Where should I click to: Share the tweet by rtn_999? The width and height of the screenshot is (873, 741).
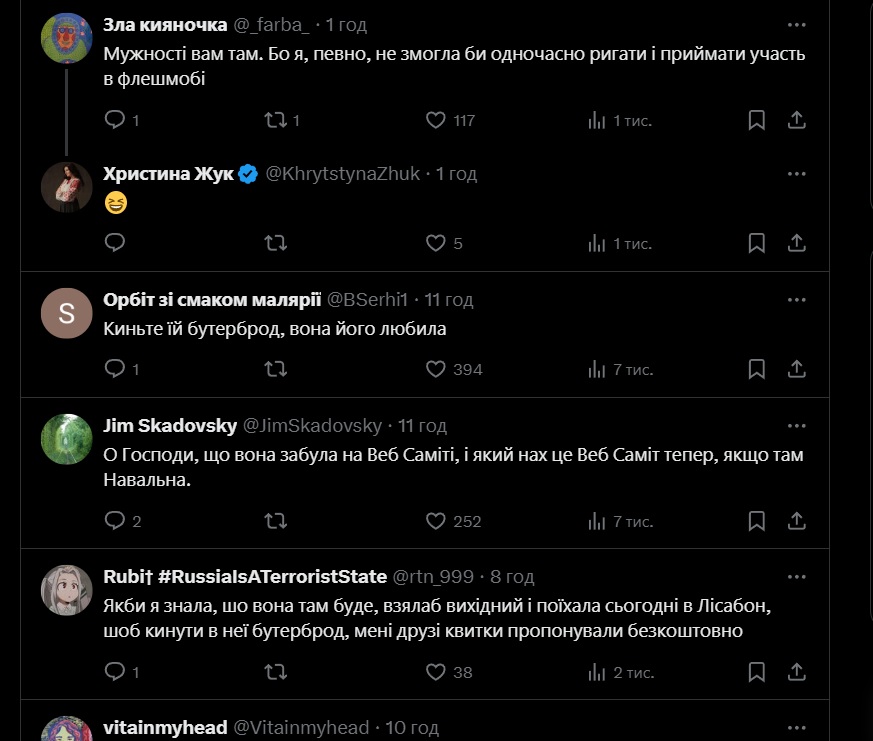pos(797,672)
